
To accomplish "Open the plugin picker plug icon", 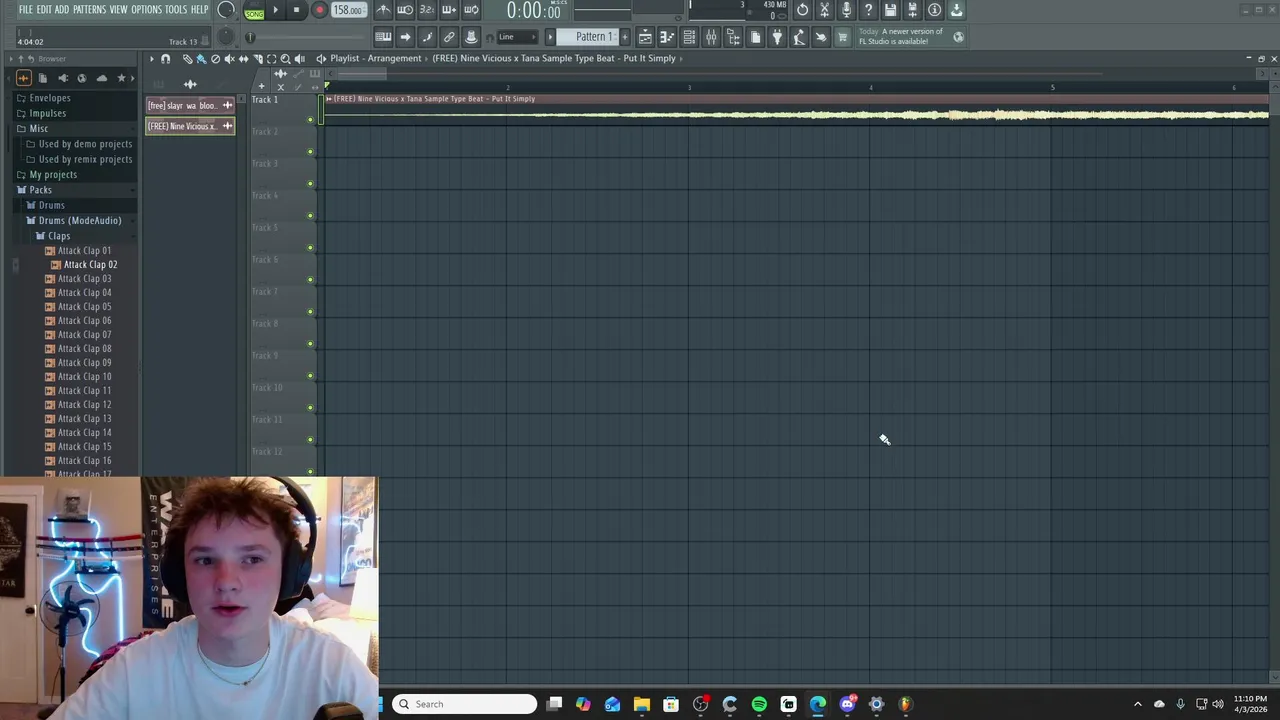I will tap(777, 37).
